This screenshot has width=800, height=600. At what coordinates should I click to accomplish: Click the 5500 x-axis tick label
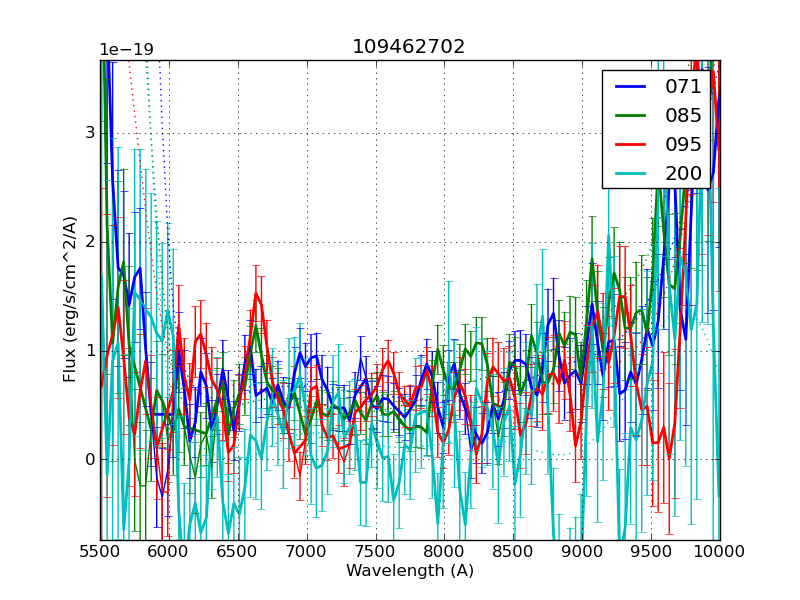pos(100,552)
